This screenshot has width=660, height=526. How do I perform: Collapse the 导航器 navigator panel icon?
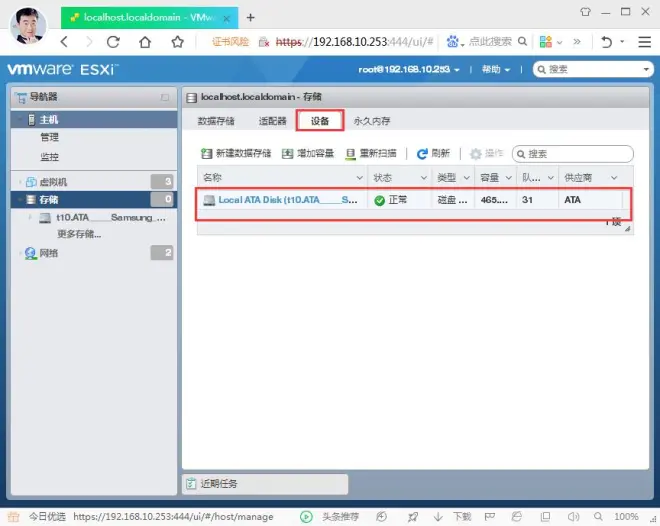click(x=165, y=97)
